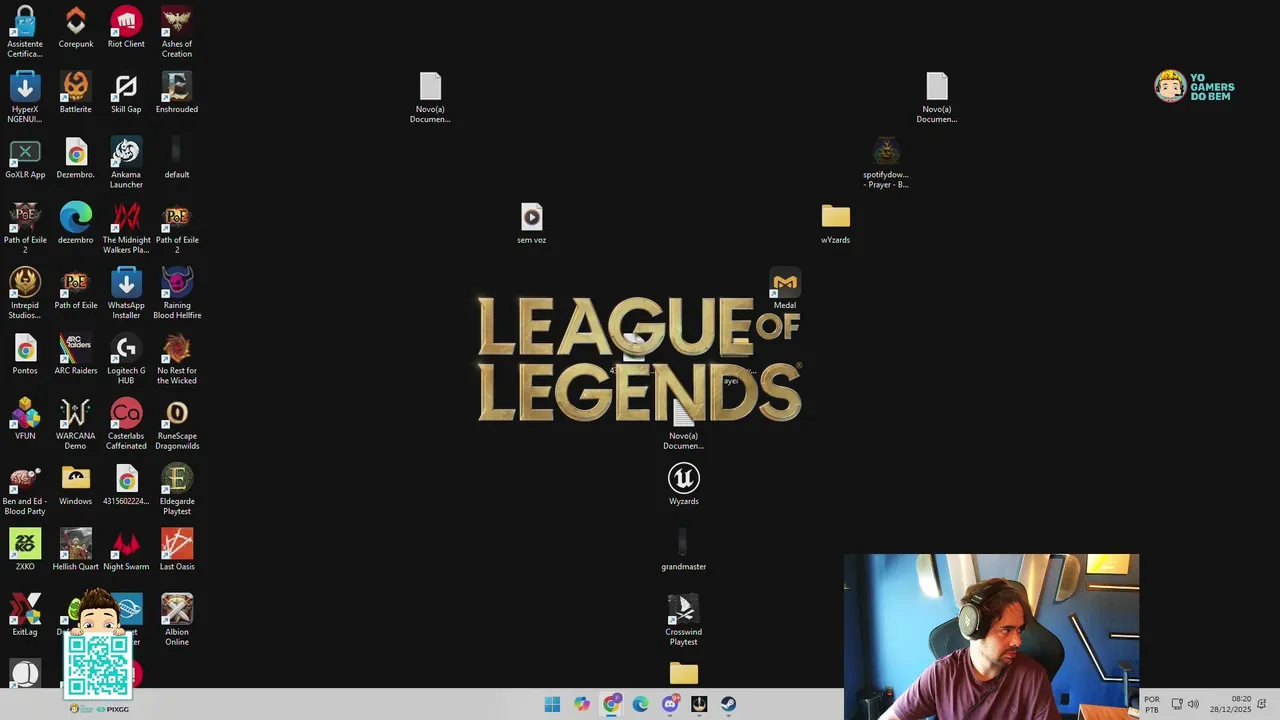Image resolution: width=1280 pixels, height=720 pixels.
Task: Open the Medal app shortcut
Action: pyautogui.click(x=785, y=289)
